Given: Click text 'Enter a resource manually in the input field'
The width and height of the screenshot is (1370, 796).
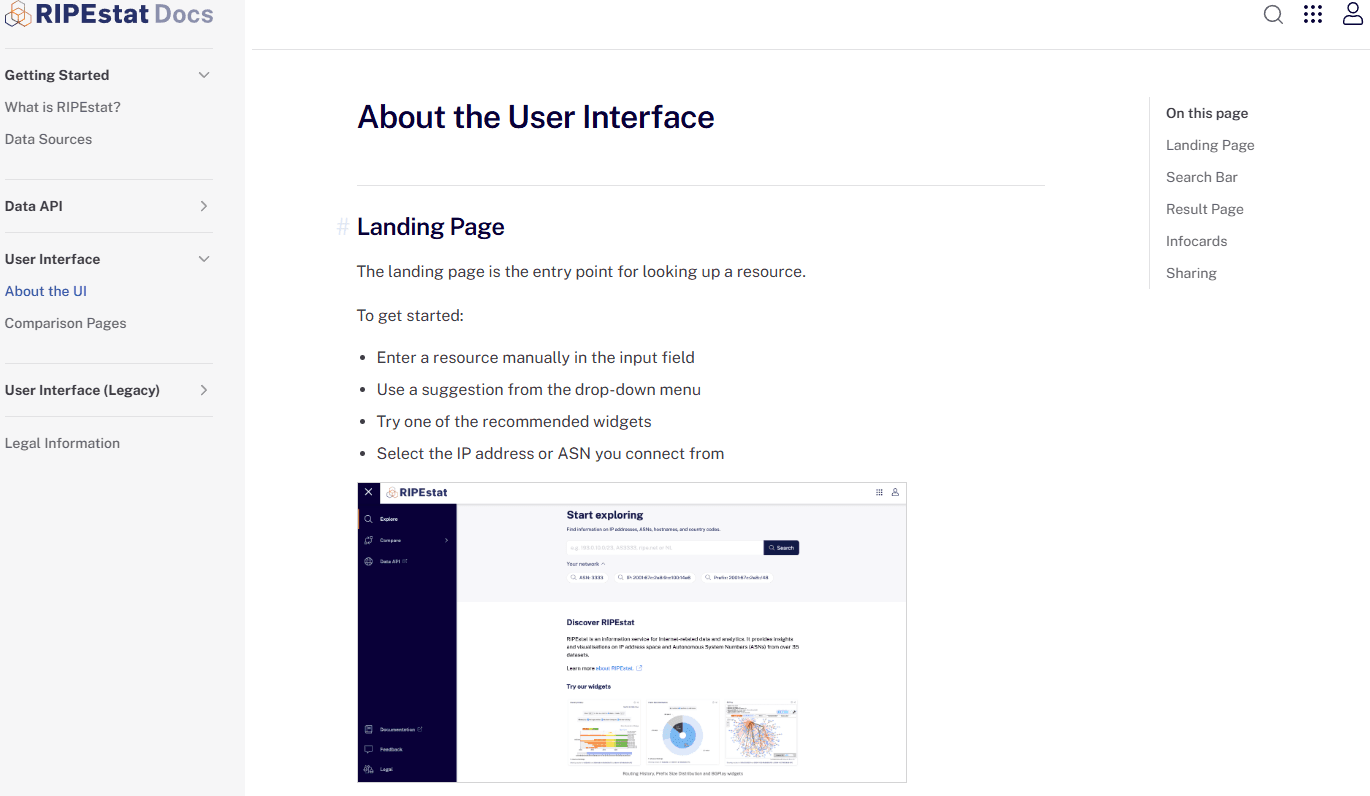Looking at the screenshot, I should [x=536, y=357].
